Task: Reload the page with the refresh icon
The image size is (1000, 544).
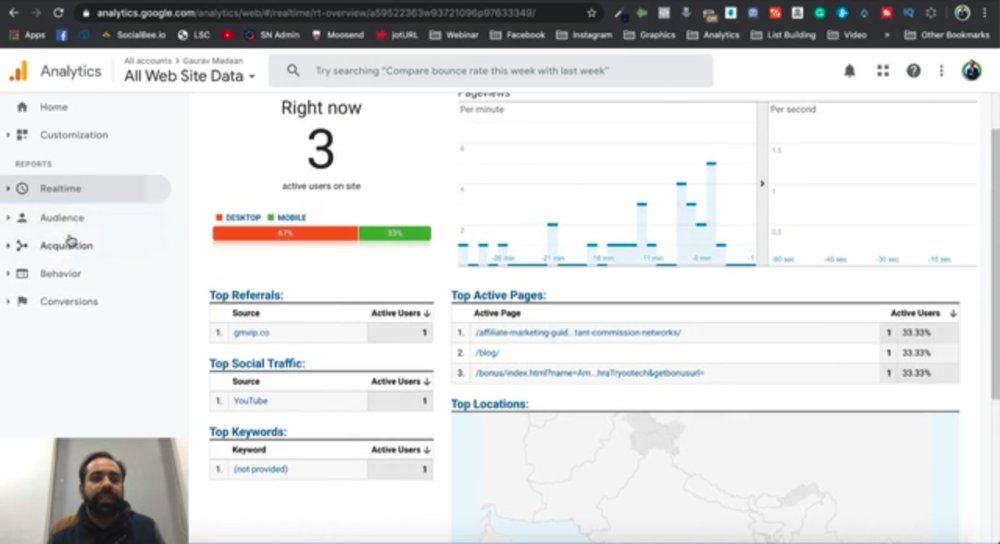Action: tap(58, 13)
